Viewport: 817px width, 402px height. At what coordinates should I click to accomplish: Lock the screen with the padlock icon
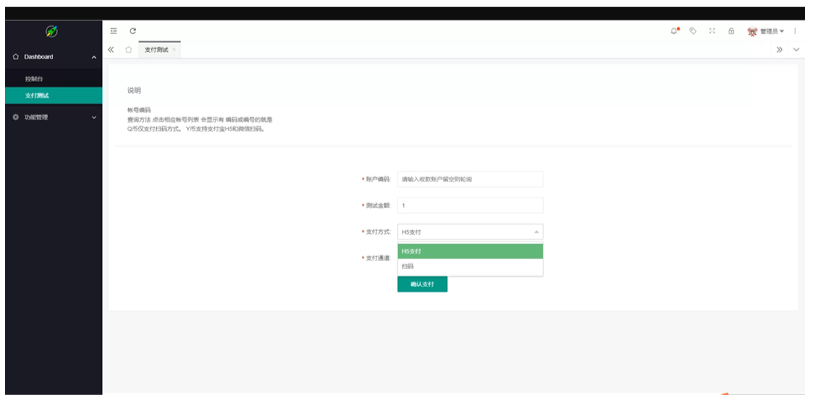click(x=731, y=31)
